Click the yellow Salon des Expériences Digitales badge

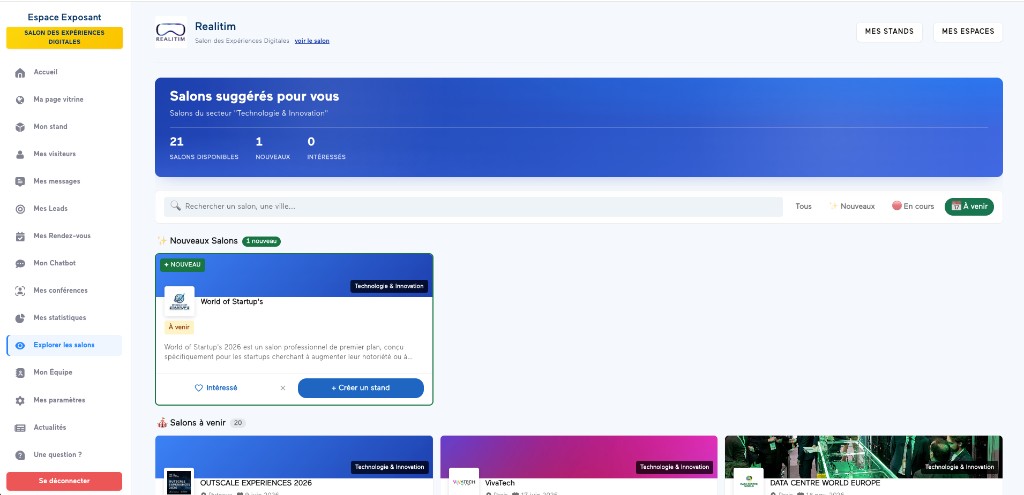coord(65,38)
